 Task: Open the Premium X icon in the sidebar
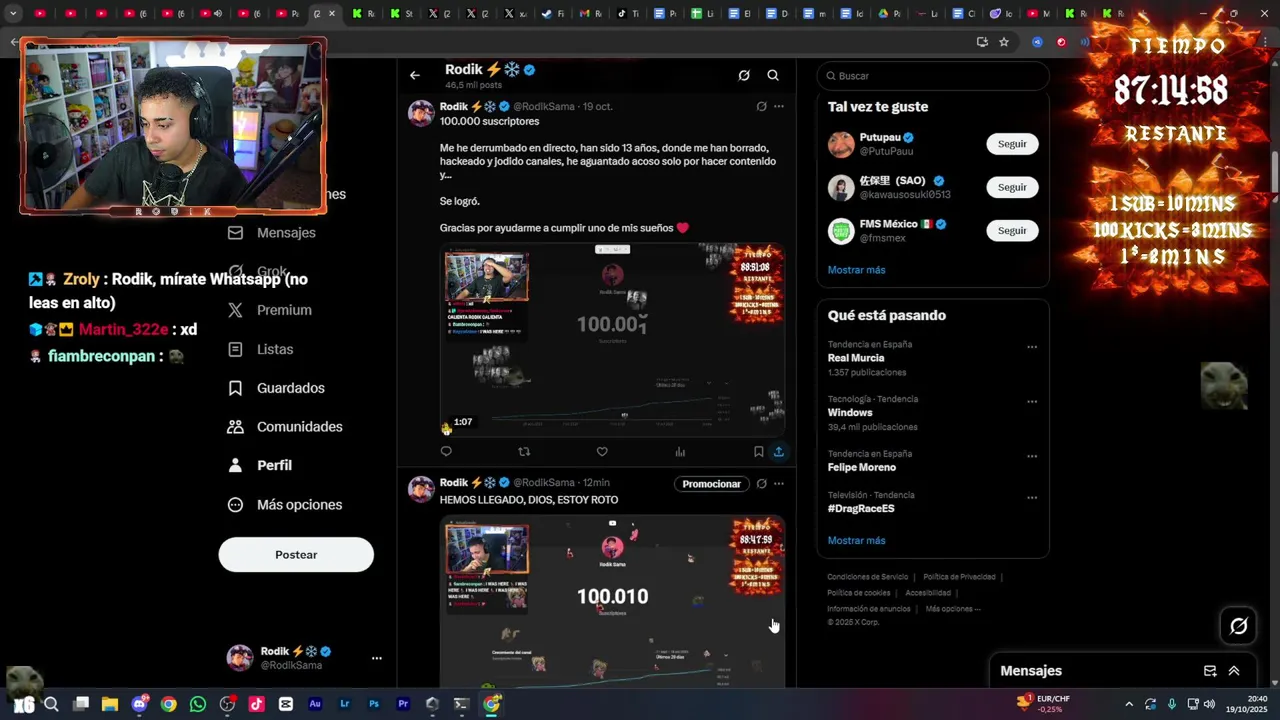pos(235,310)
